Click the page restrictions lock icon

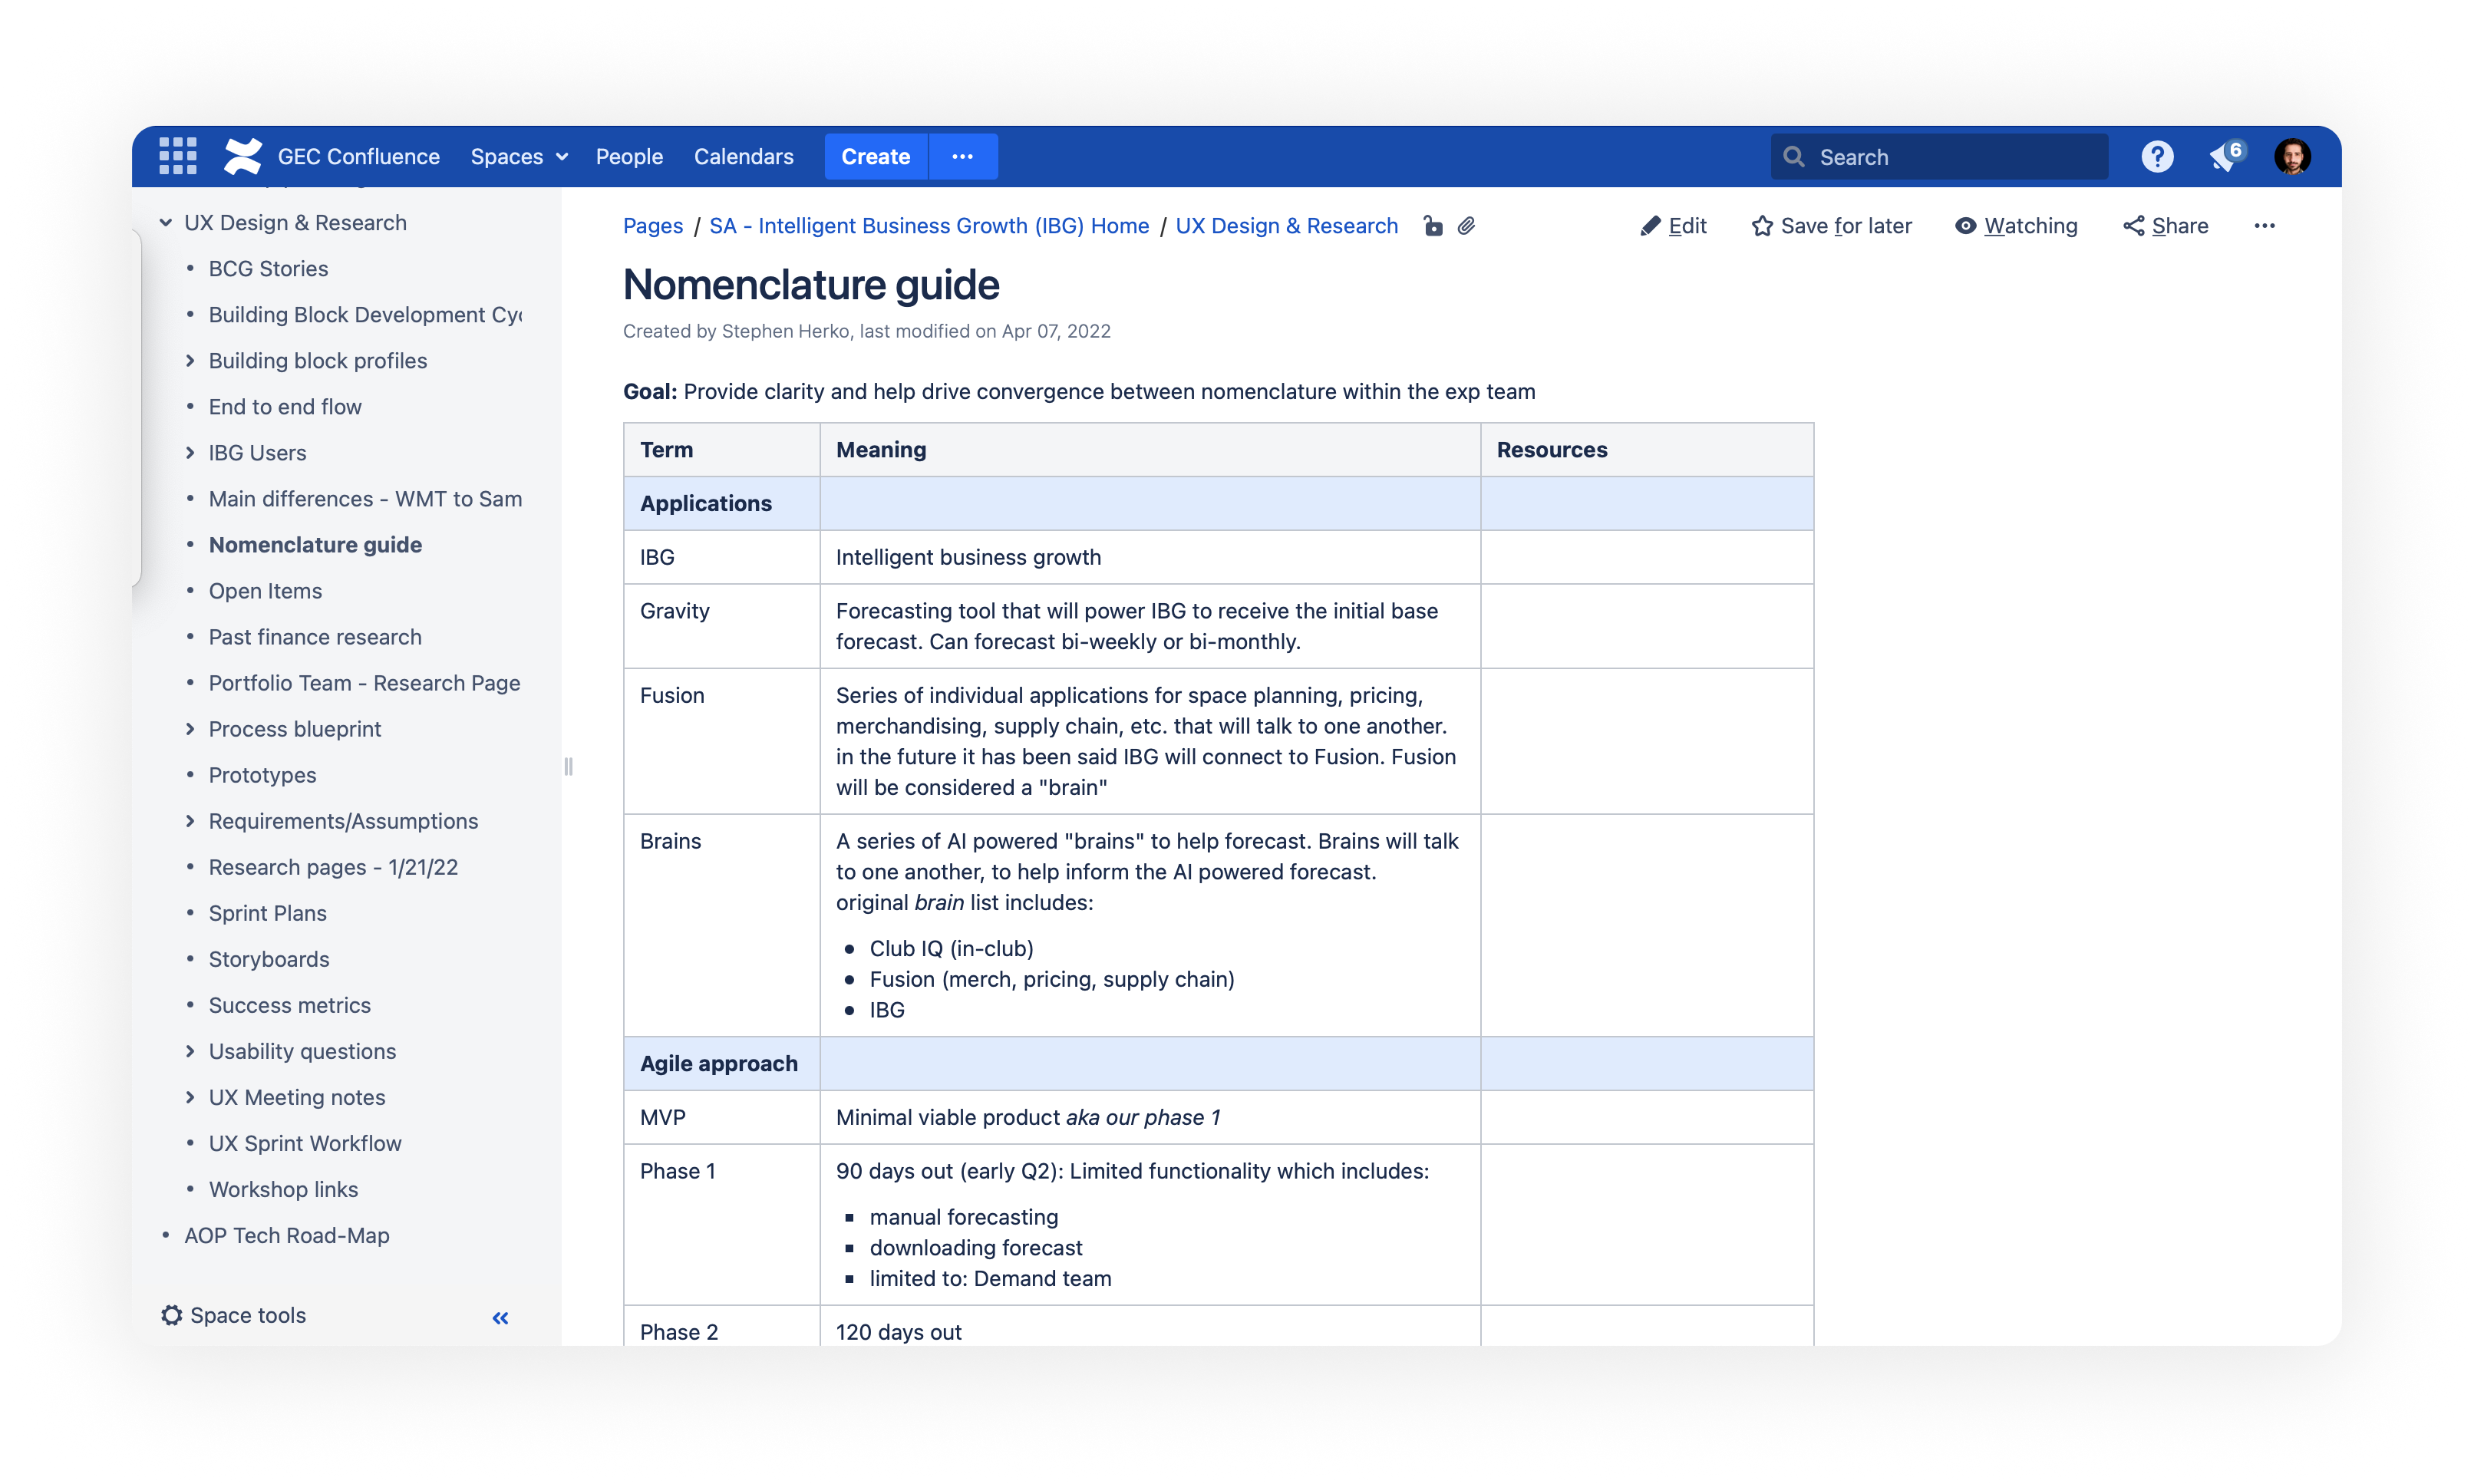pos(1432,226)
